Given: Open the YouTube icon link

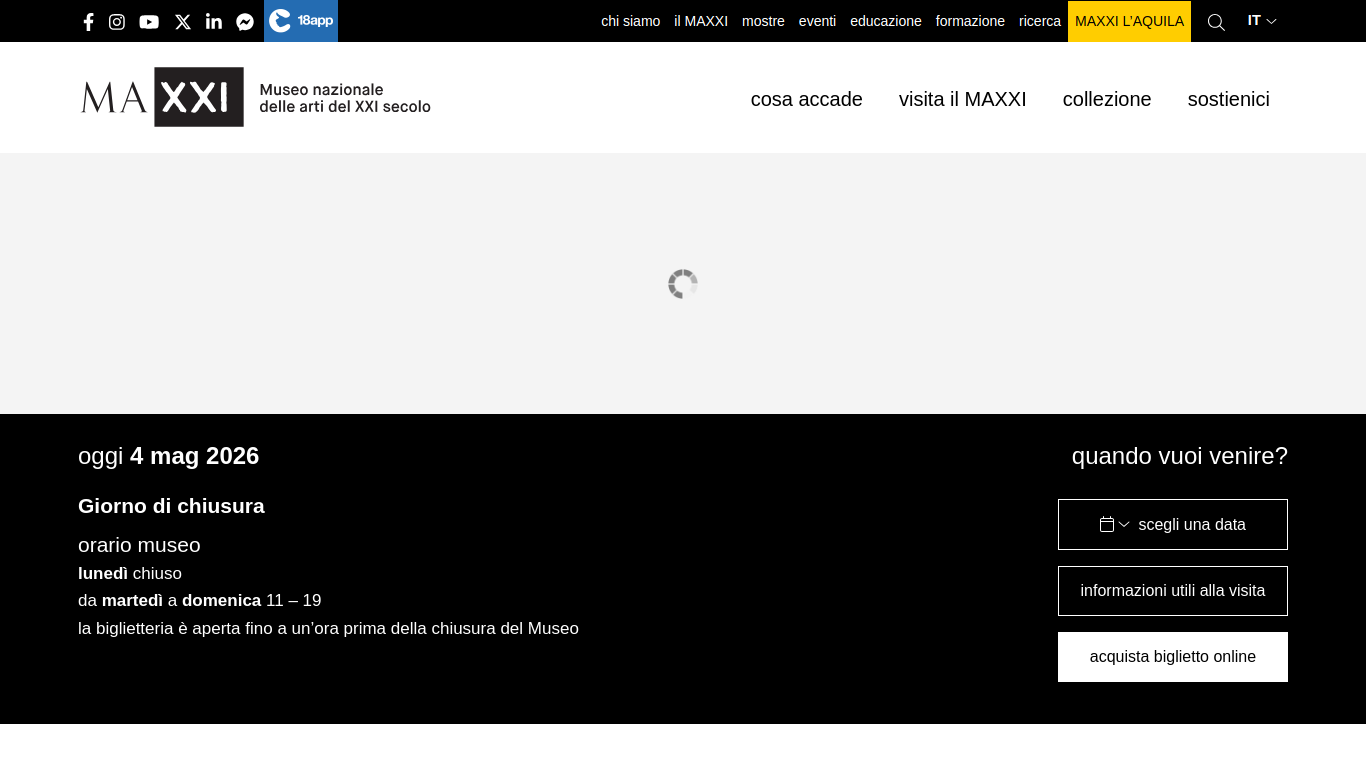Looking at the screenshot, I should click(149, 22).
